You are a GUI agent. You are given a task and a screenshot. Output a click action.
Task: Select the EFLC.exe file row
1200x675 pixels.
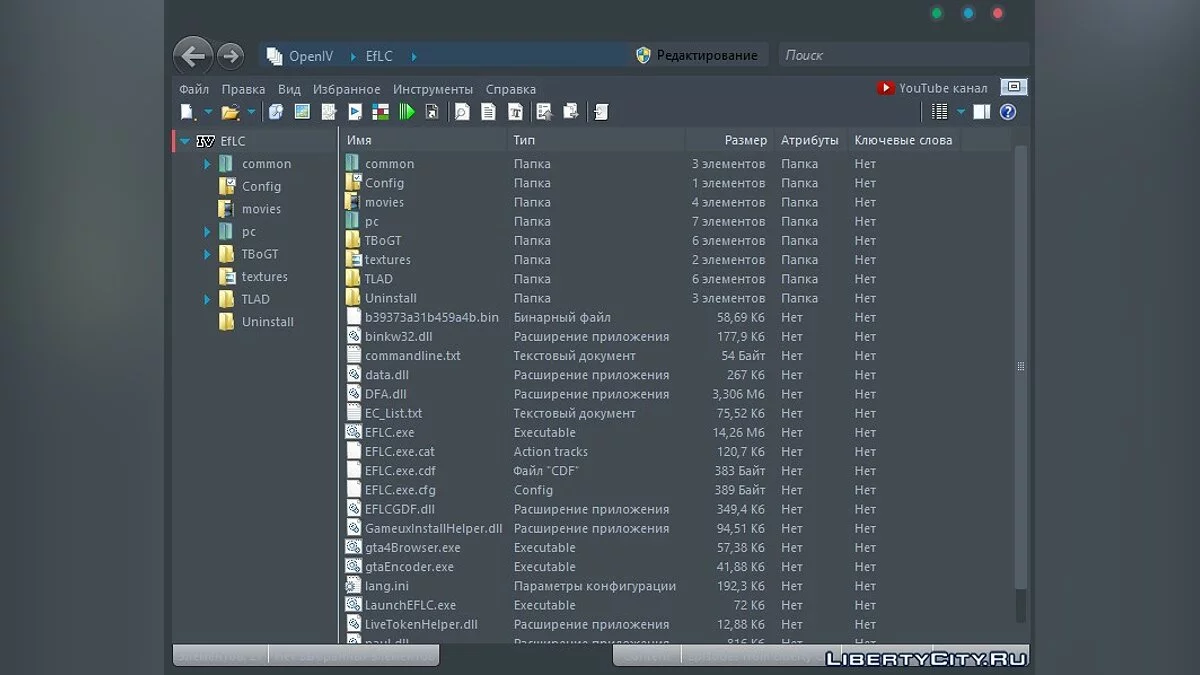[x=389, y=432]
